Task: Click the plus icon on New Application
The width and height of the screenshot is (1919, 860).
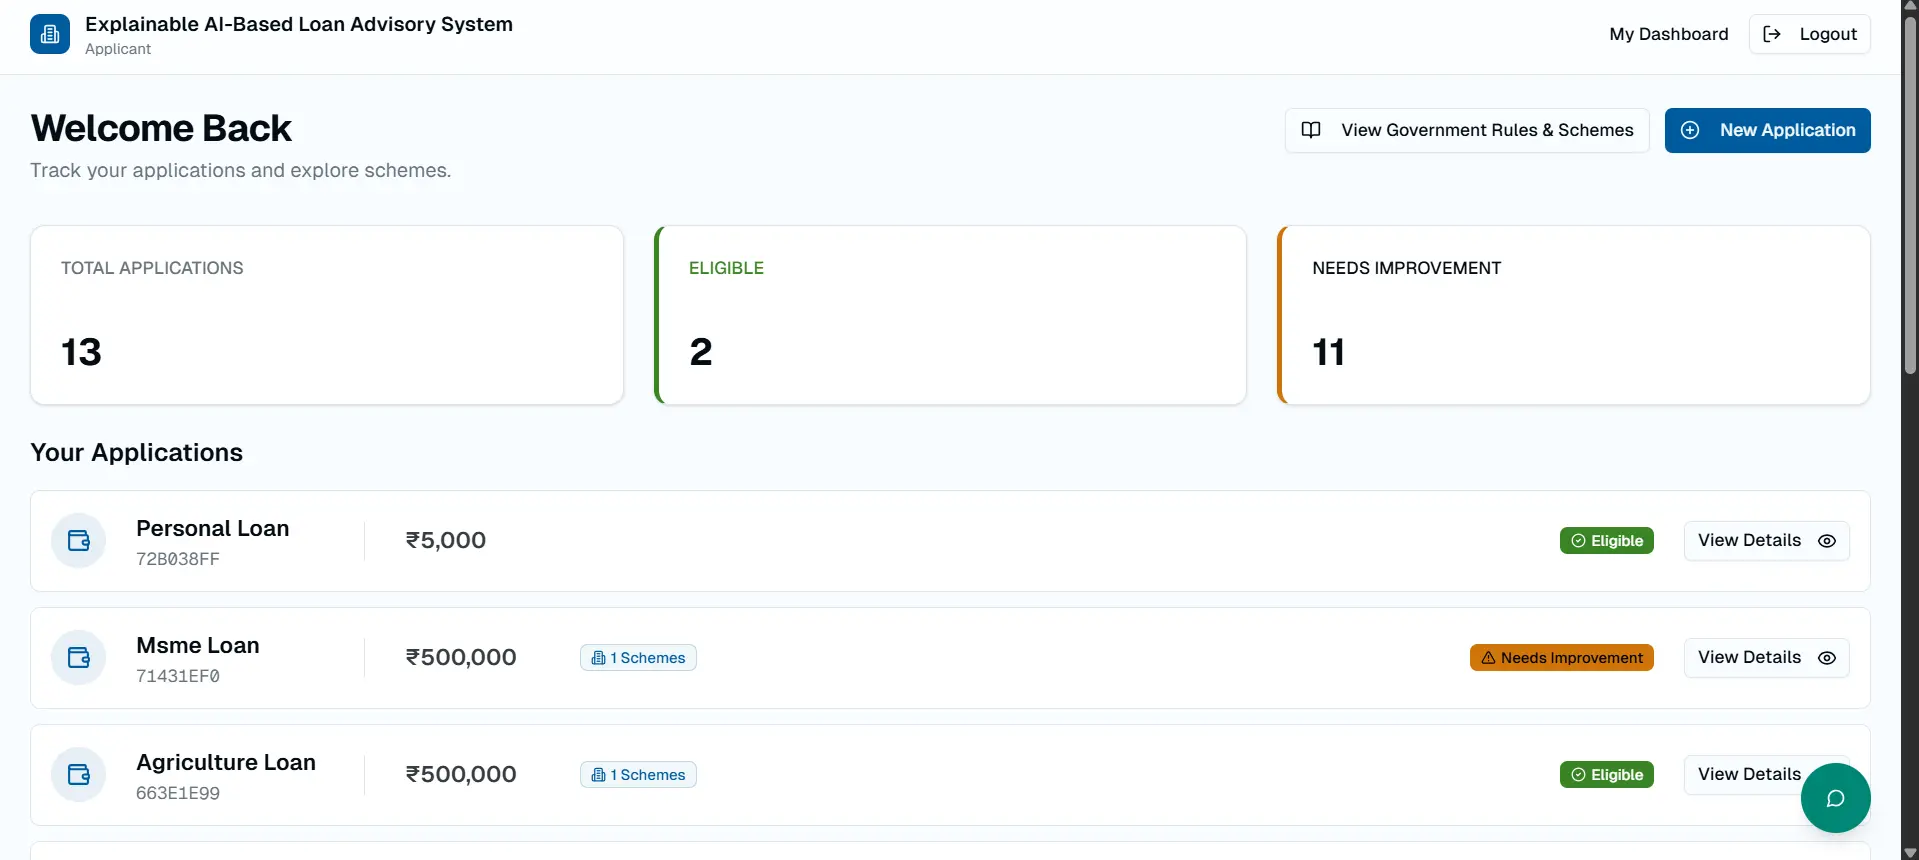Action: tap(1690, 130)
